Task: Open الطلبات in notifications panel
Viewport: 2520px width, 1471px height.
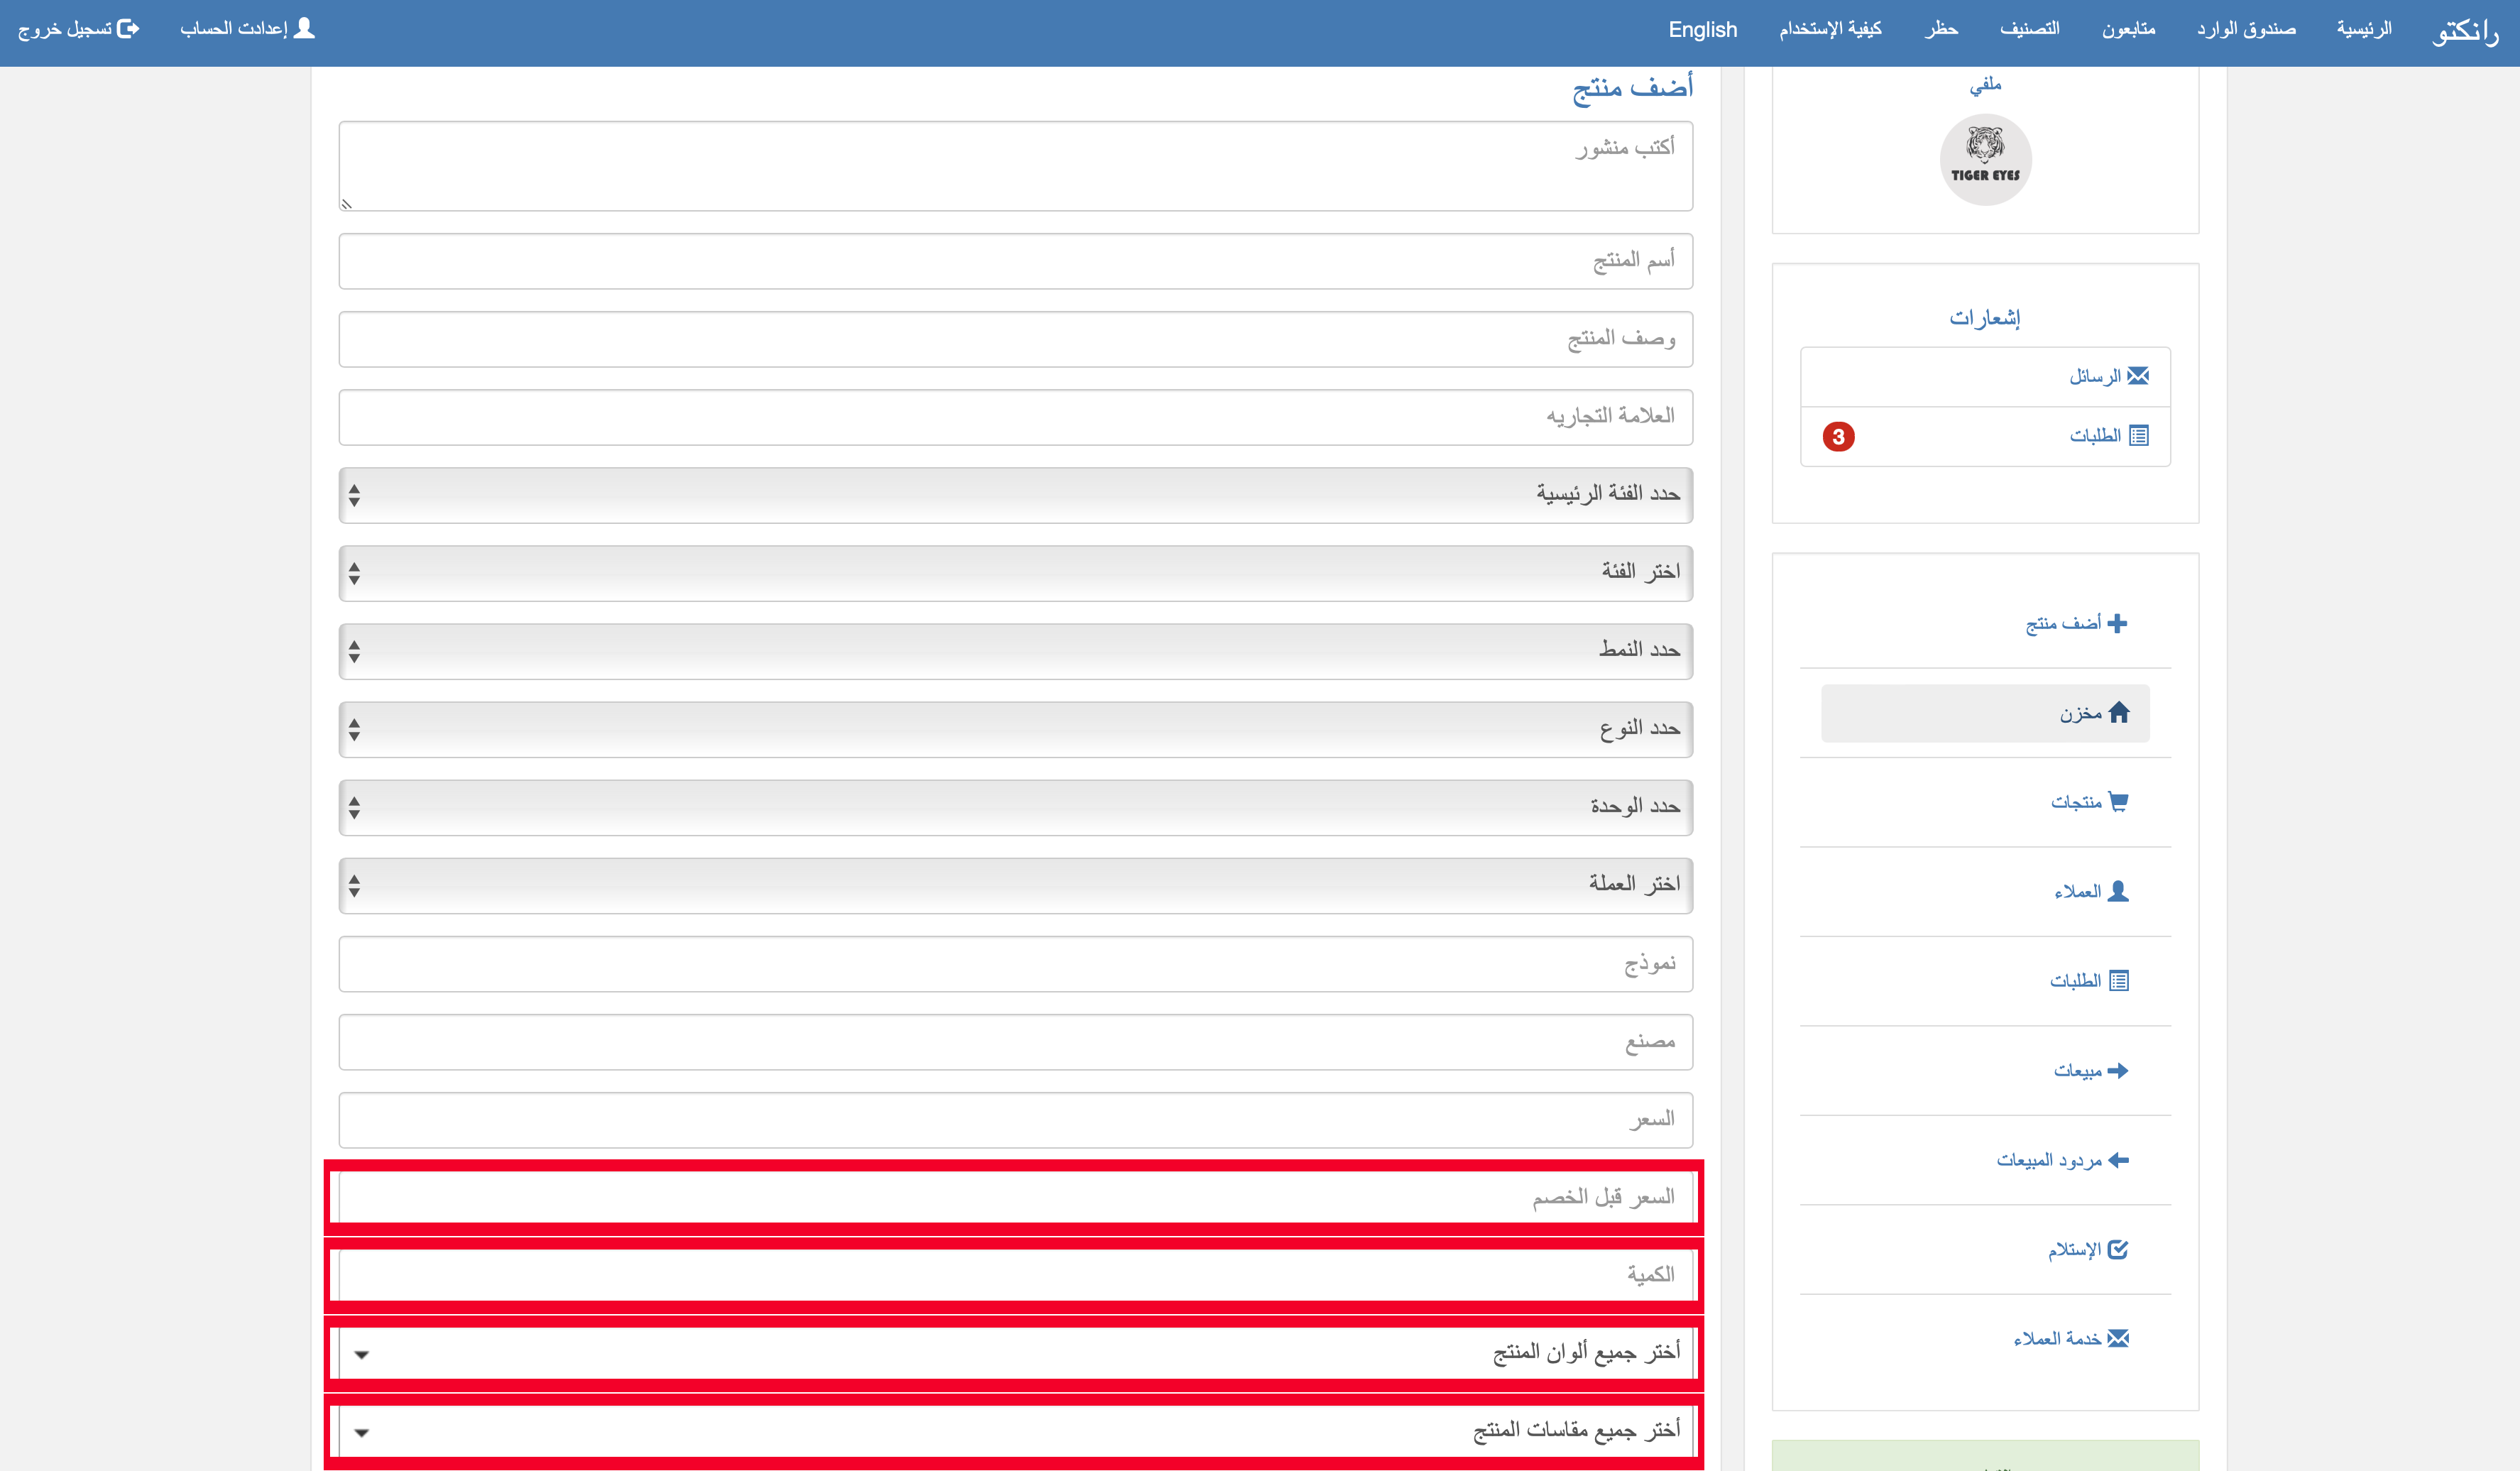Action: click(x=1985, y=436)
